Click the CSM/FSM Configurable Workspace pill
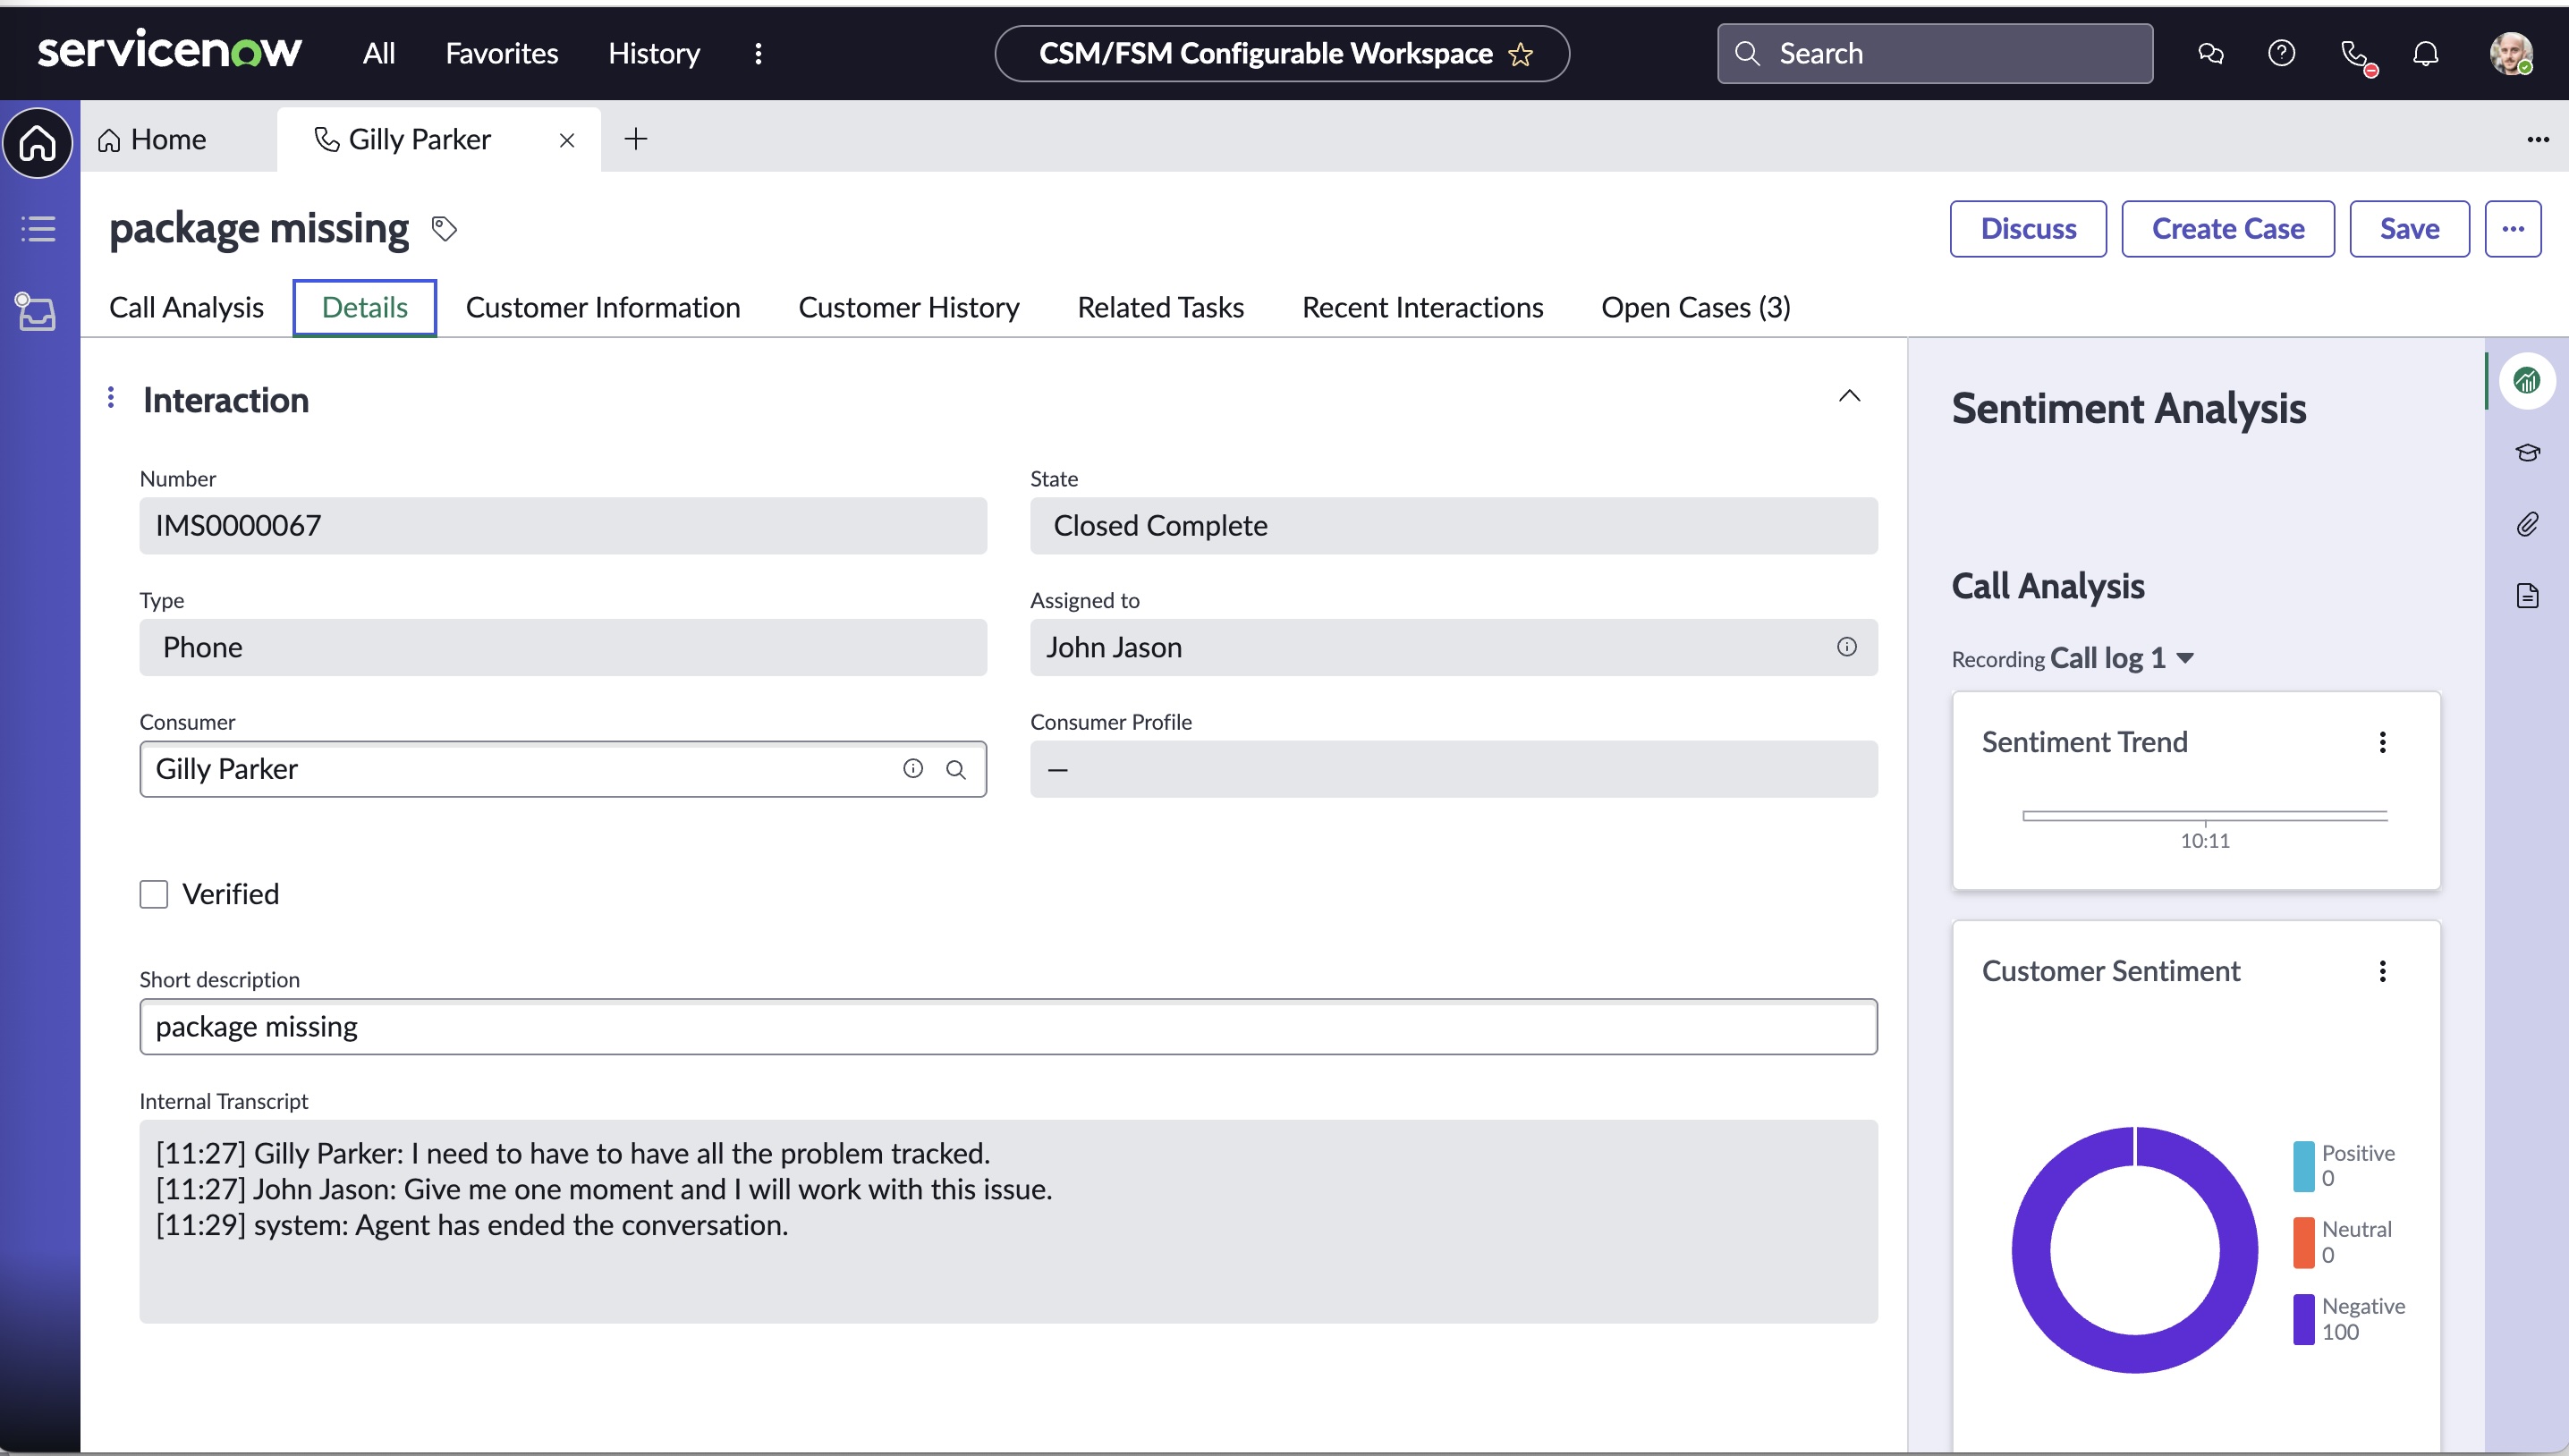This screenshot has width=2569, height=1456. click(1281, 54)
